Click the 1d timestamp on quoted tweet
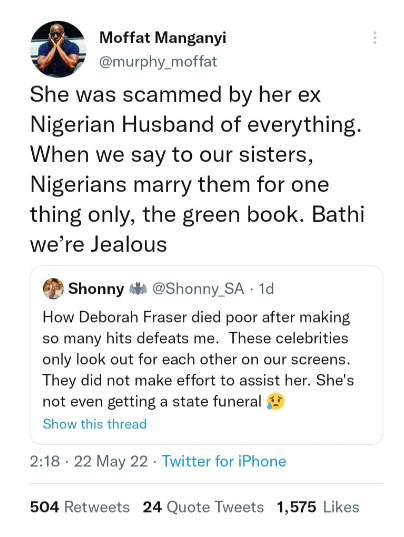The image size is (404, 537). 266,289
